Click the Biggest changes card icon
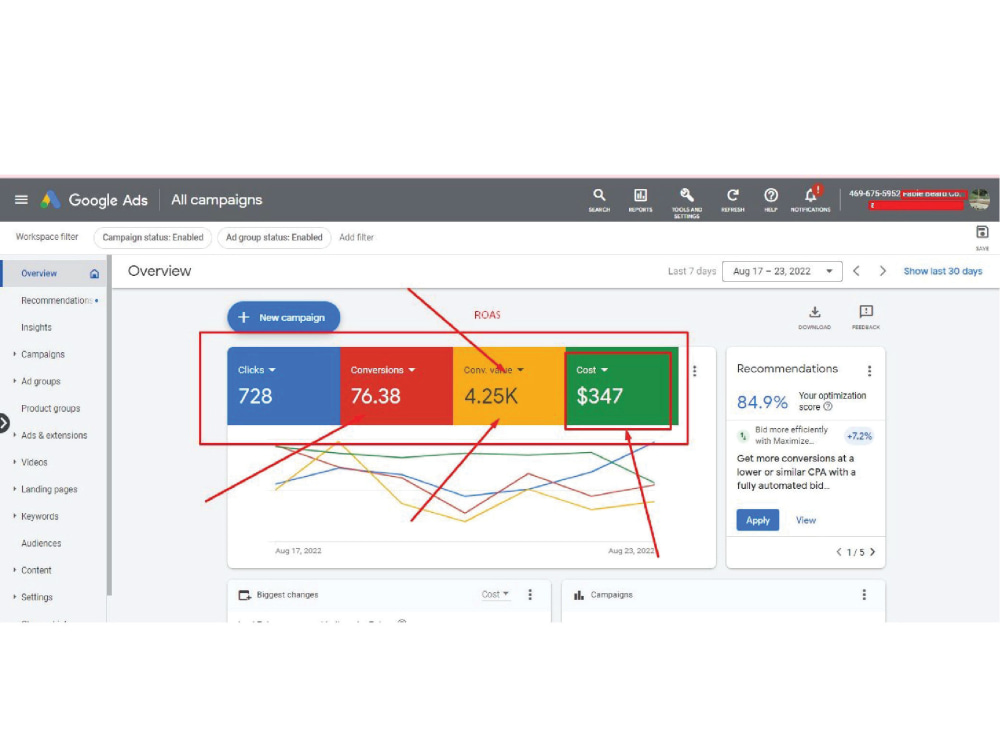The width and height of the screenshot is (1000, 750). [244, 595]
